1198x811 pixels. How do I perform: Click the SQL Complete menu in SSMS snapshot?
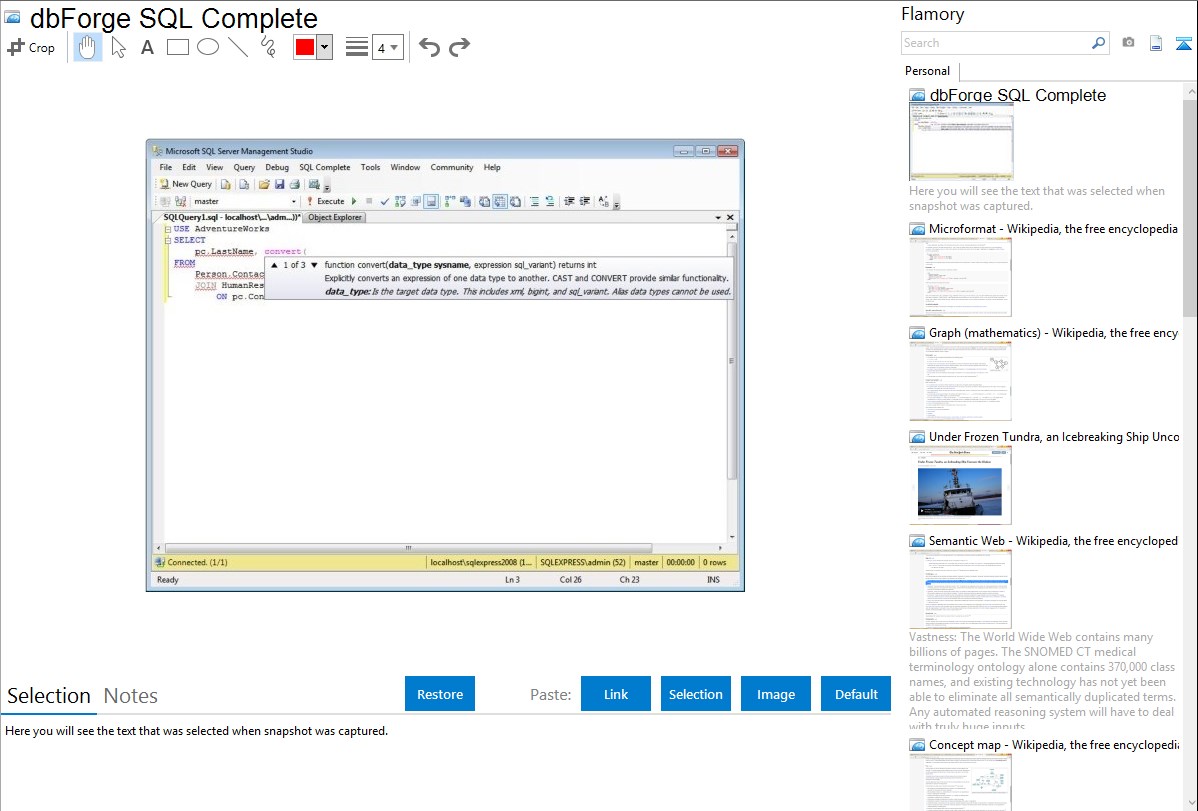[x=325, y=167]
